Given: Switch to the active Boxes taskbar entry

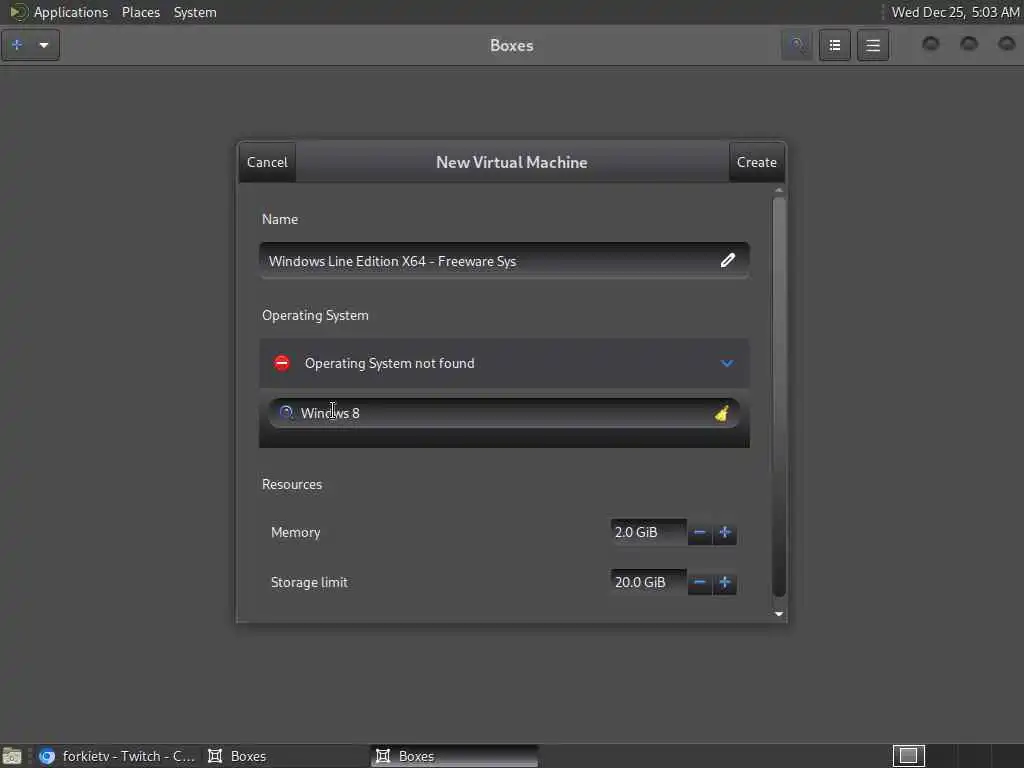Looking at the screenshot, I should tap(455, 756).
